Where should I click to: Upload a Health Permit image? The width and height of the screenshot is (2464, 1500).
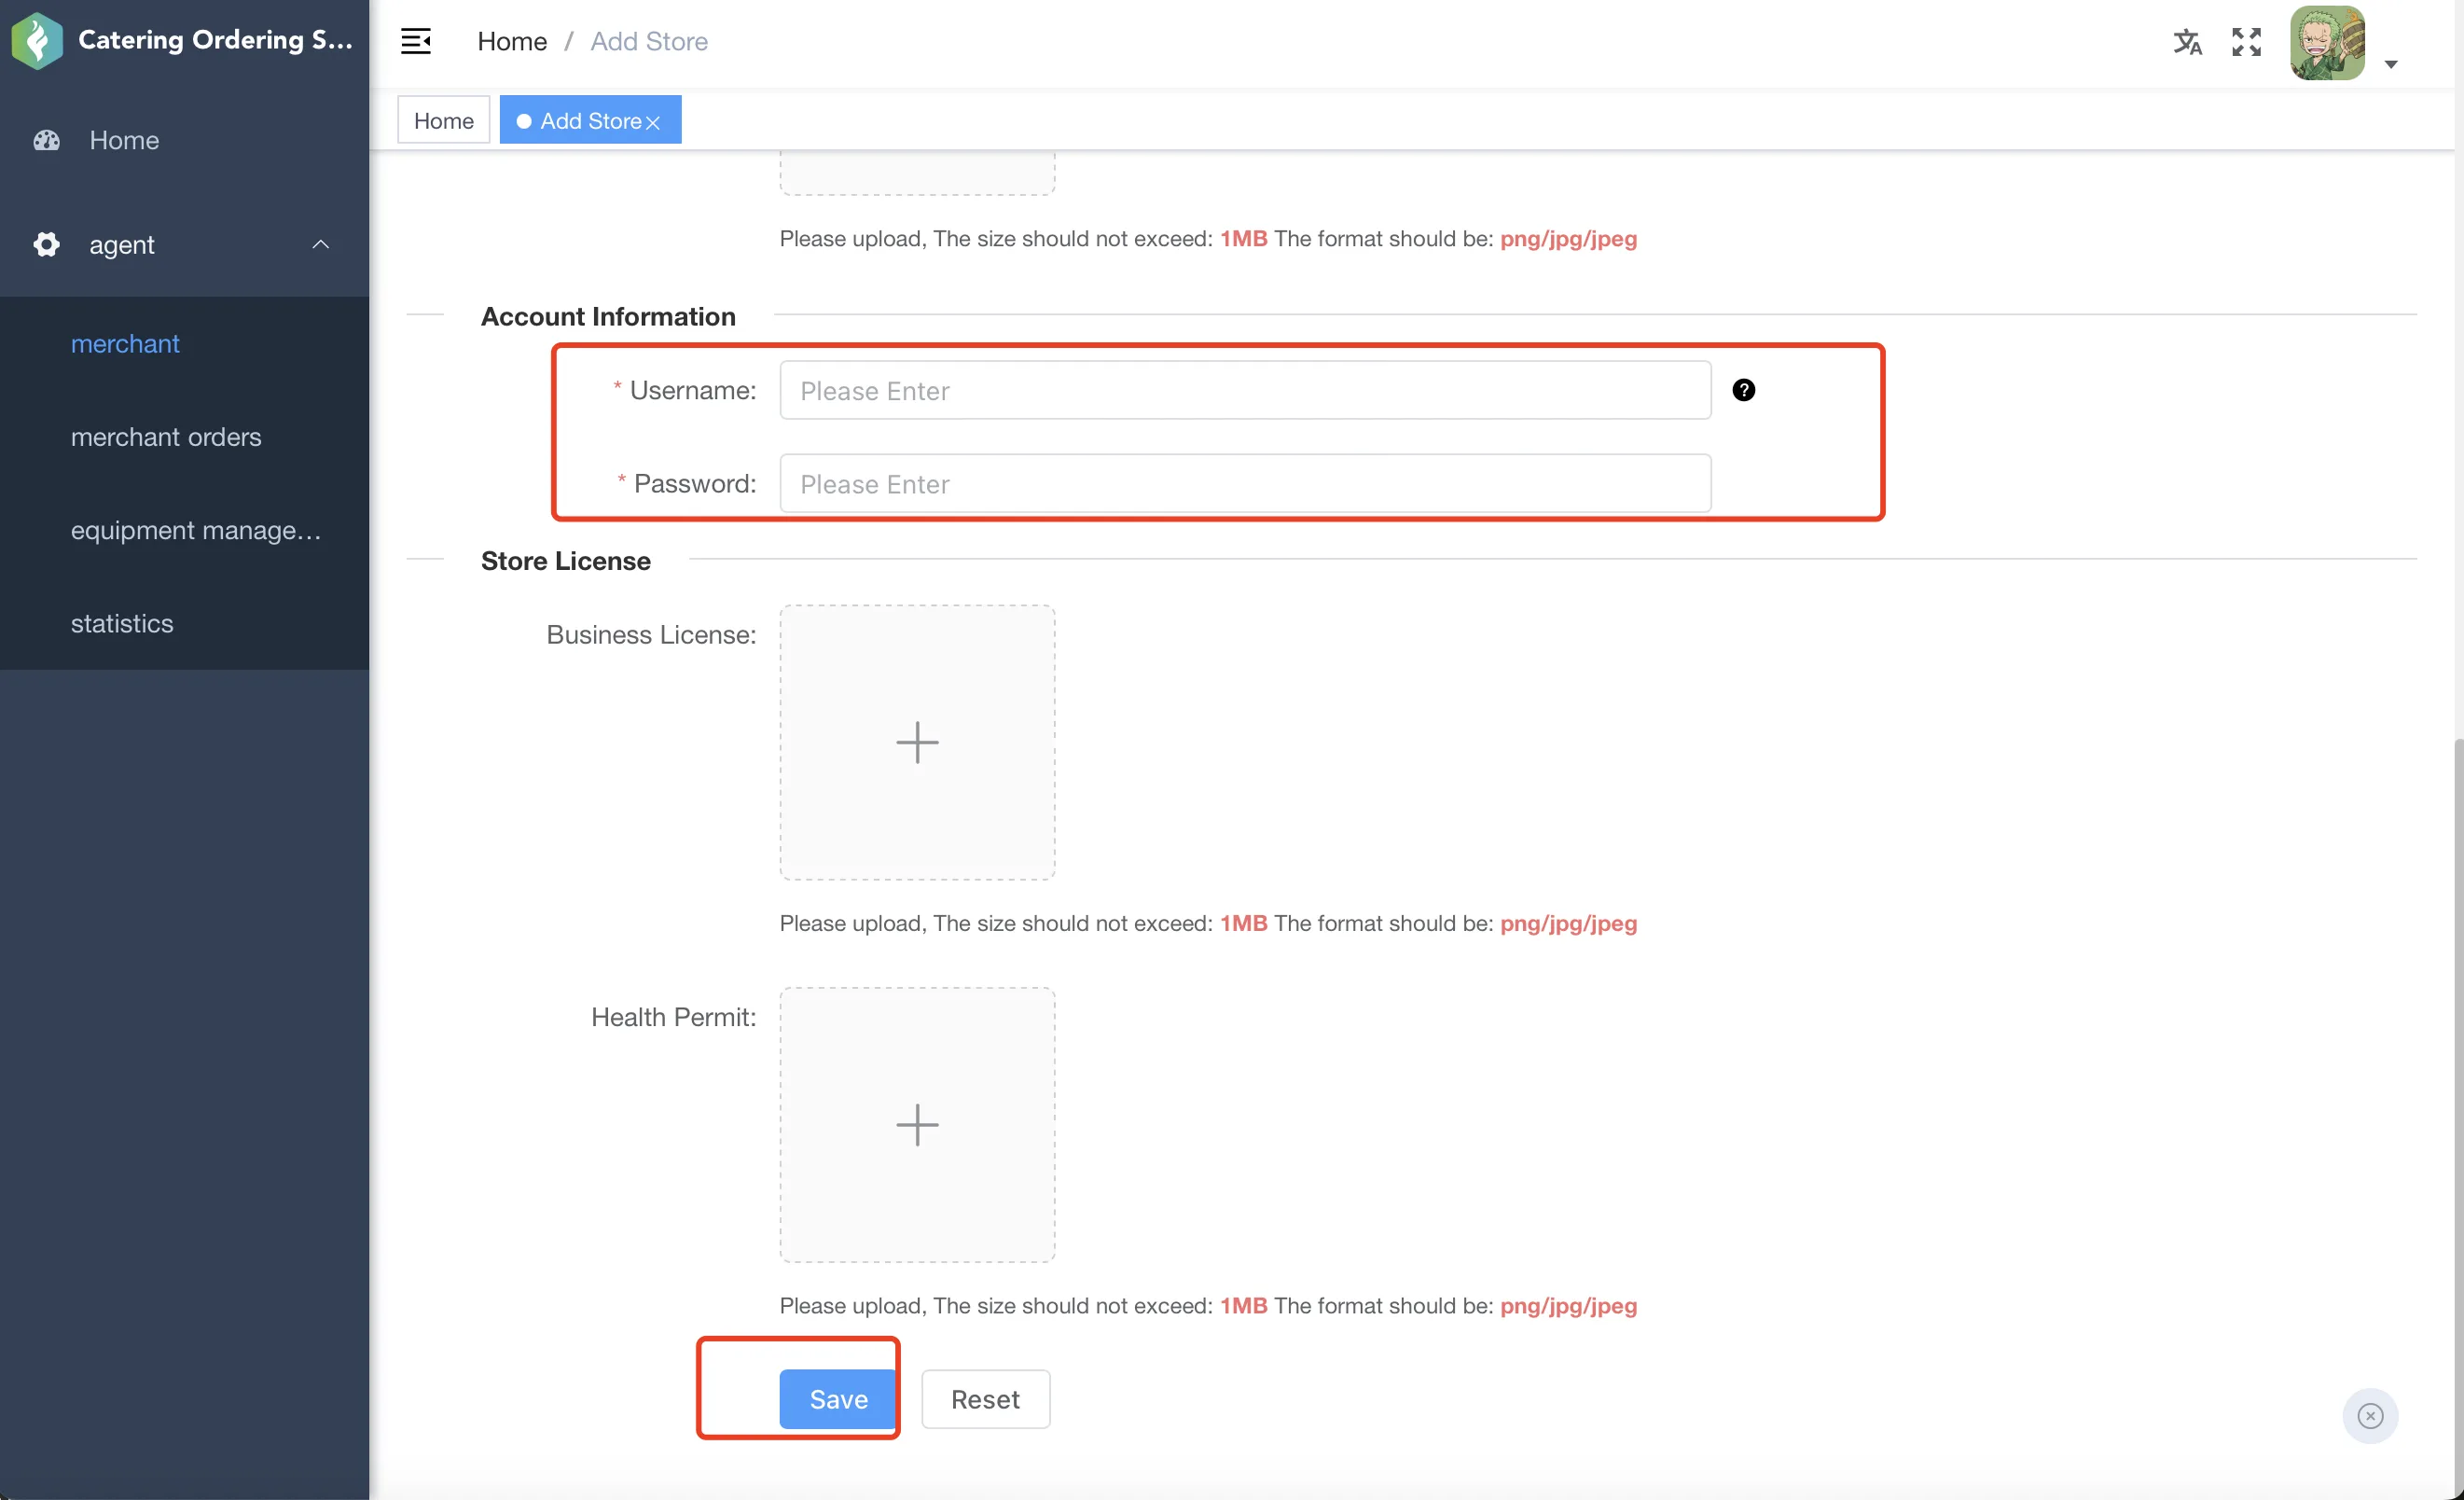point(917,1125)
